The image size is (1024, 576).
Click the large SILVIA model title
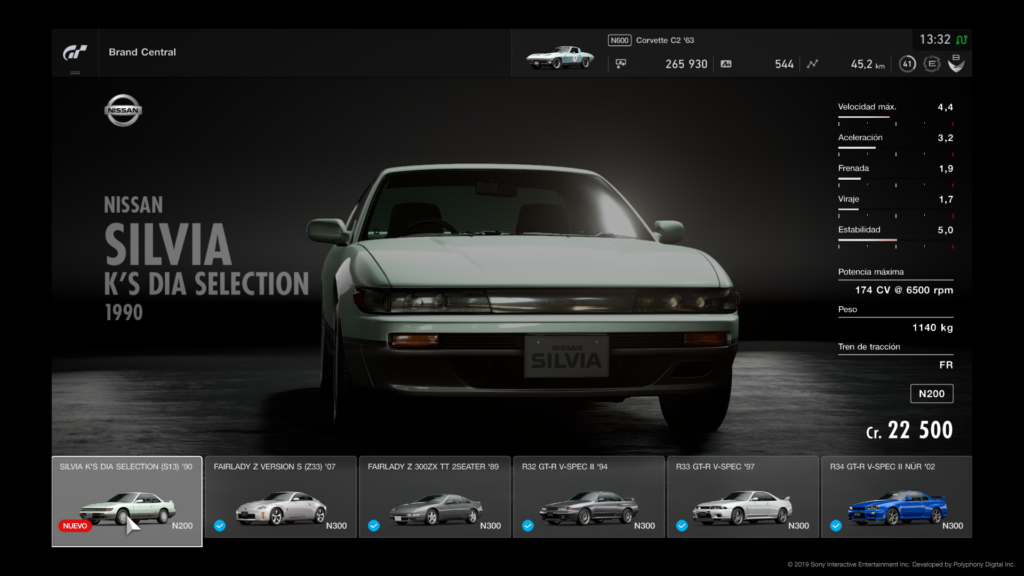click(168, 245)
